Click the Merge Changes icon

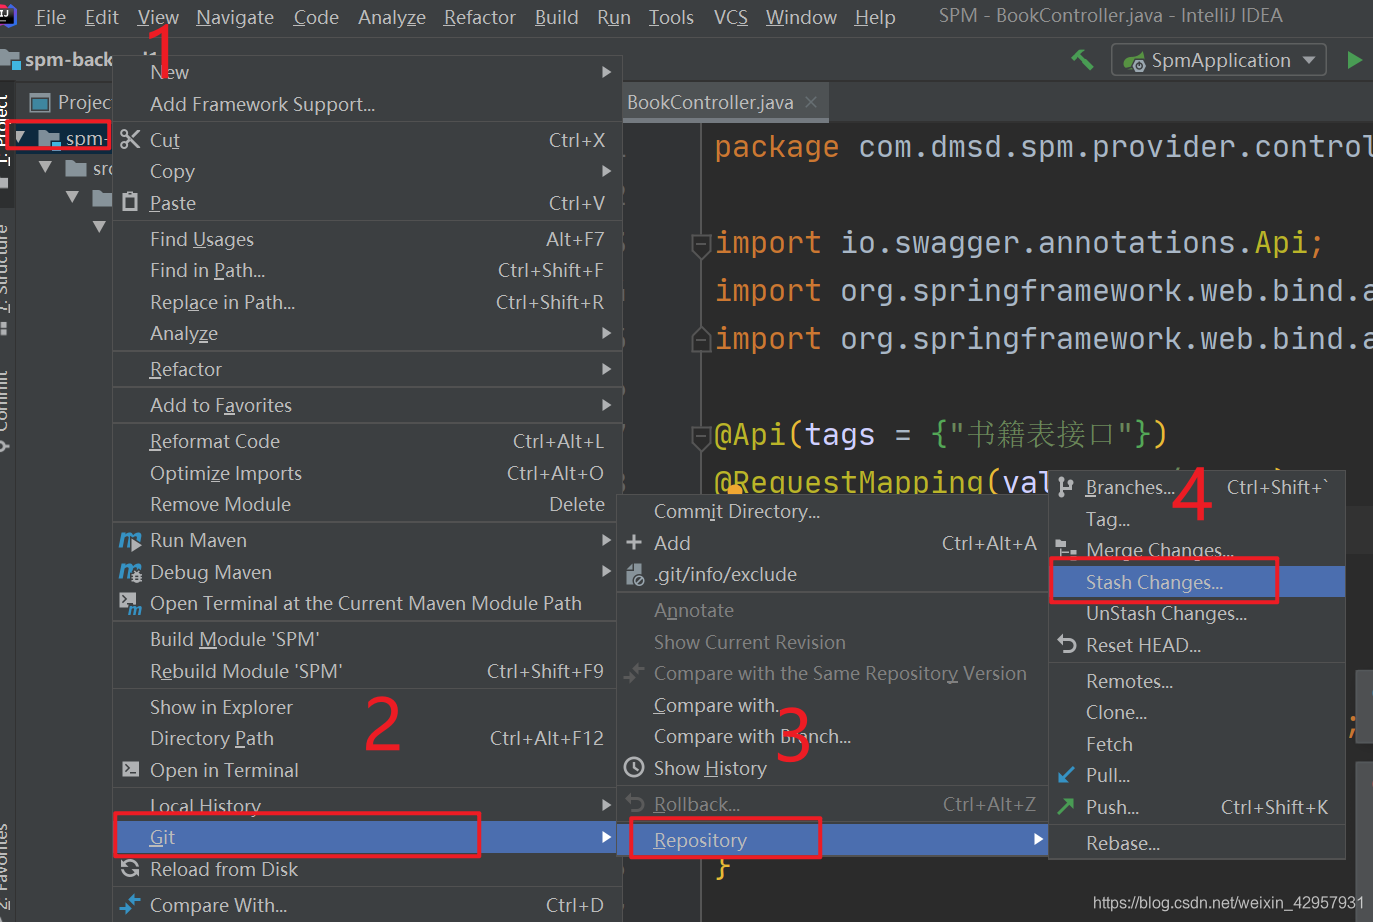(1066, 549)
